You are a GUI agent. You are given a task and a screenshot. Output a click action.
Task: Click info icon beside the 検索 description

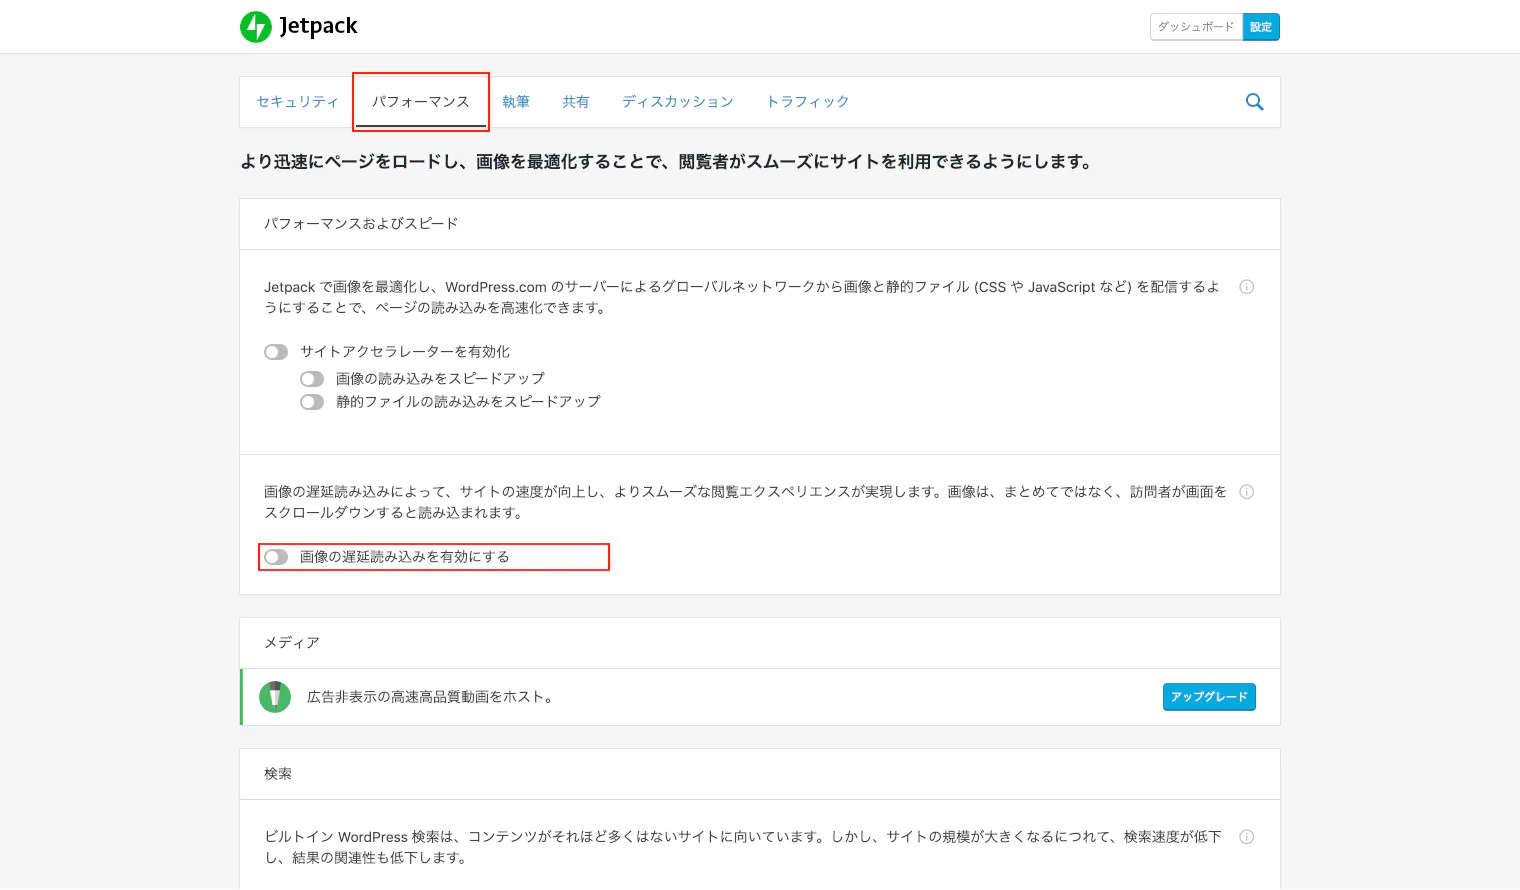pyautogui.click(x=1247, y=837)
